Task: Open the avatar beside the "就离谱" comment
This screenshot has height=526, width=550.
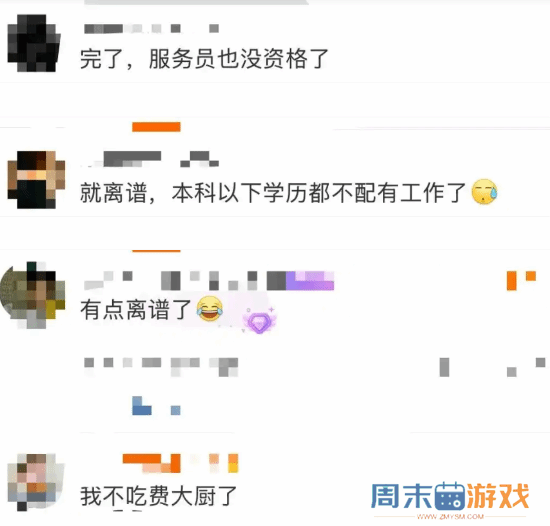Action: pyautogui.click(x=36, y=180)
